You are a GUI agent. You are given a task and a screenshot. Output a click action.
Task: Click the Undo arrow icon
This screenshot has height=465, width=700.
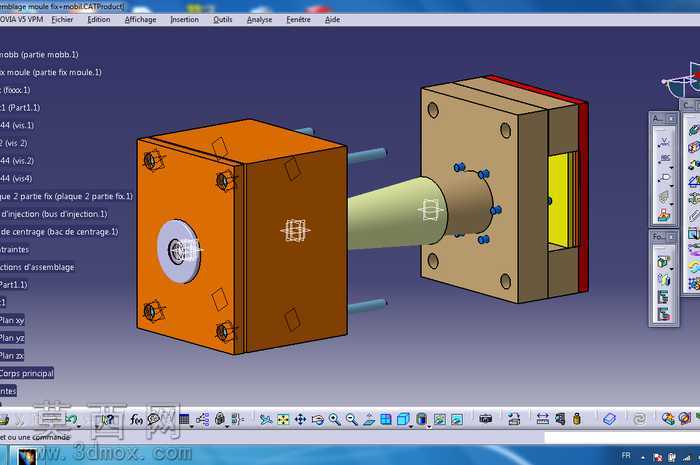coord(71,419)
